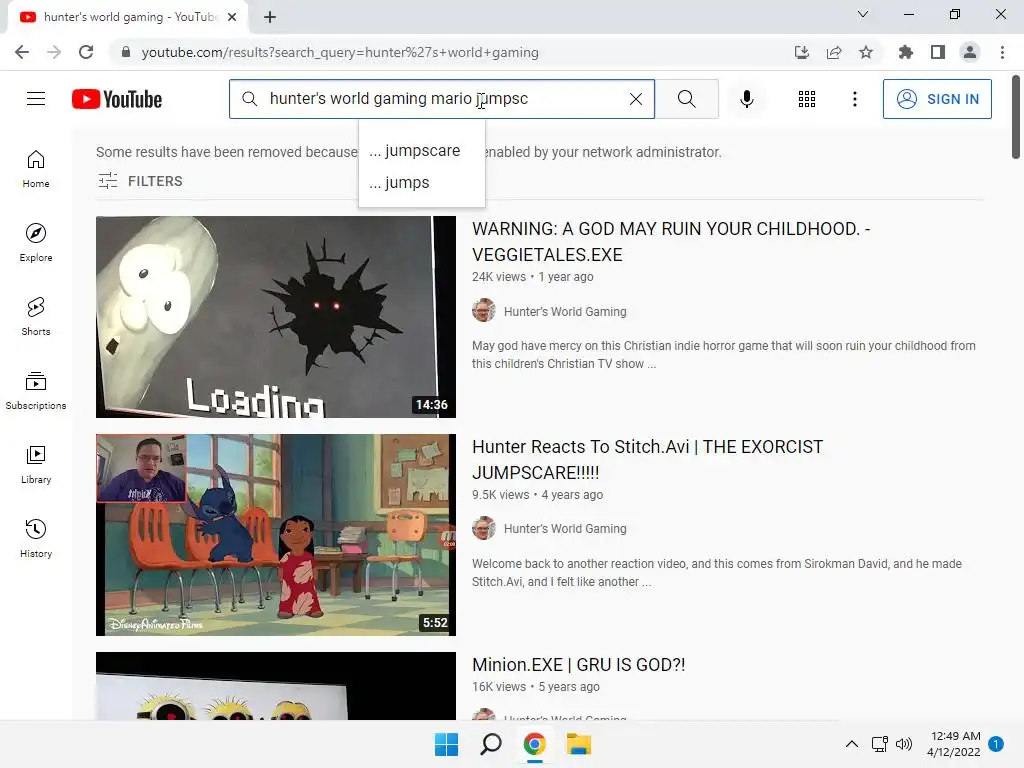The width and height of the screenshot is (1024, 768).
Task: Open the Chrome tab search chevron
Action: tap(863, 14)
